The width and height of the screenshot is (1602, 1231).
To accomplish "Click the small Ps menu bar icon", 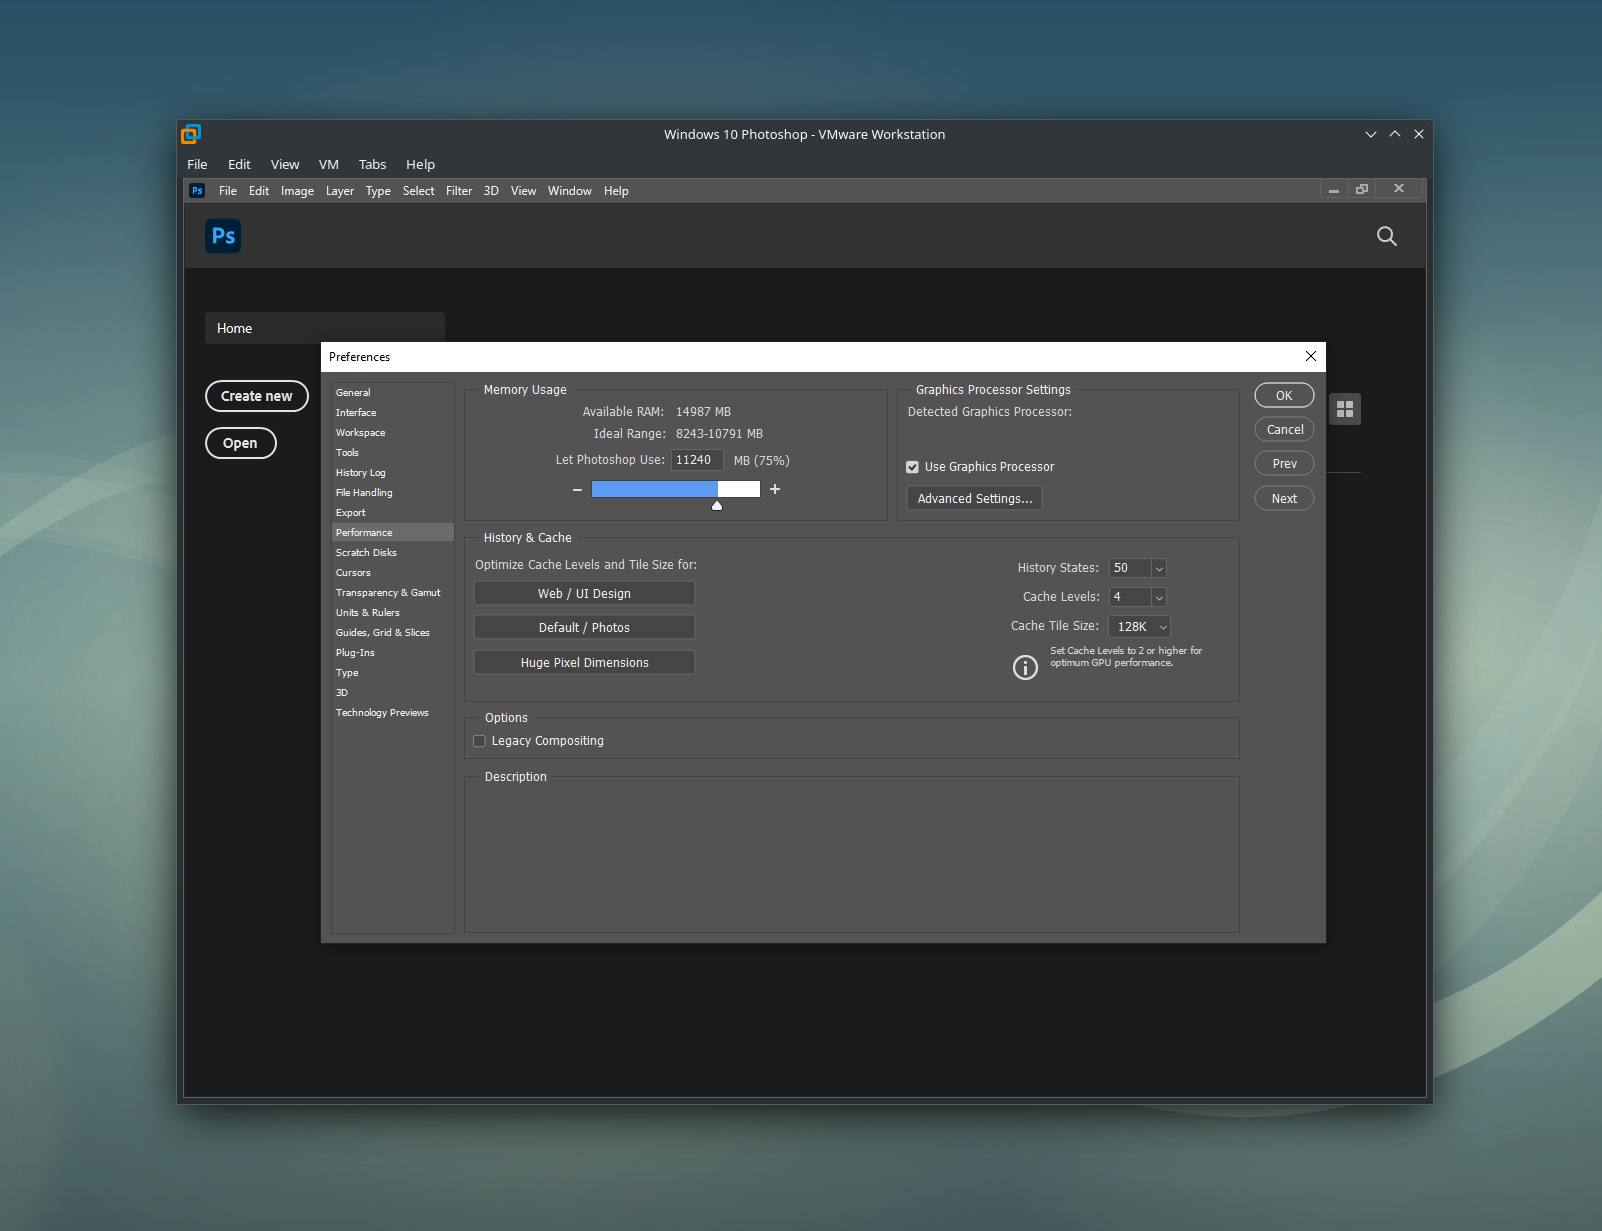I will coord(197,191).
